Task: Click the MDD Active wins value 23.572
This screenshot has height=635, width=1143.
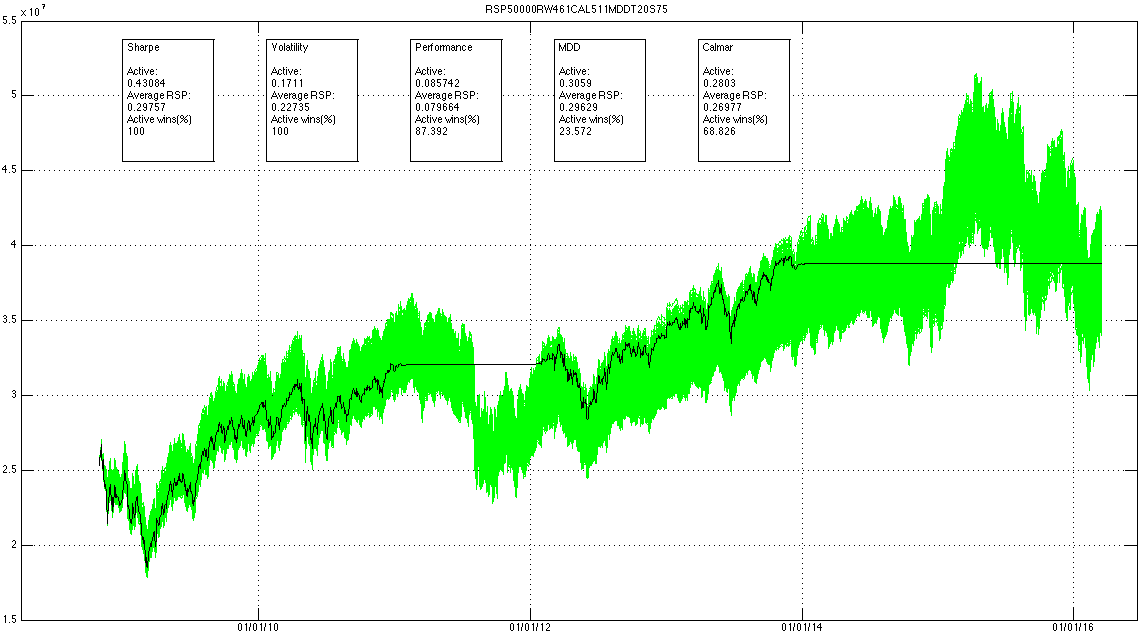Action: 574,131
